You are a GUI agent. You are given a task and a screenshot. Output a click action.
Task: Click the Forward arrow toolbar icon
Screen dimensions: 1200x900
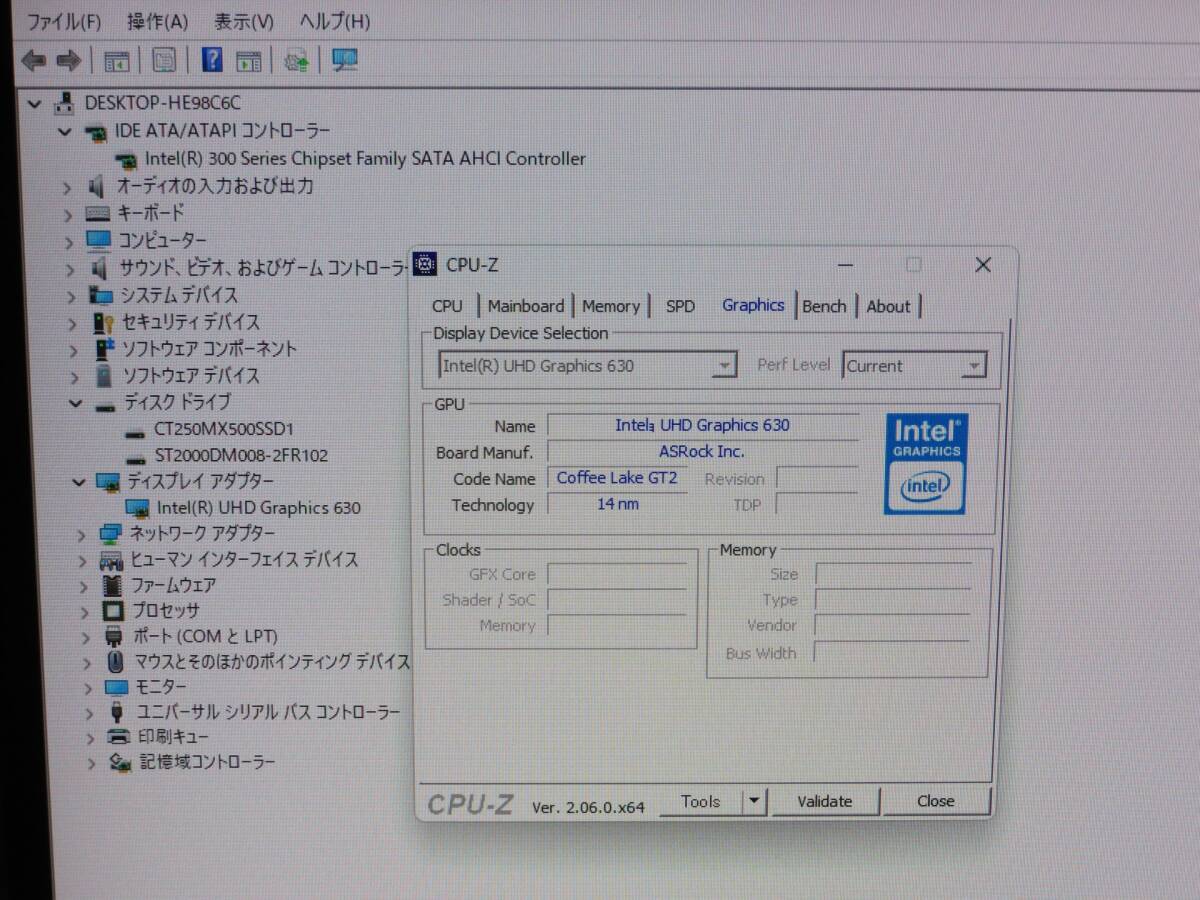tap(68, 61)
